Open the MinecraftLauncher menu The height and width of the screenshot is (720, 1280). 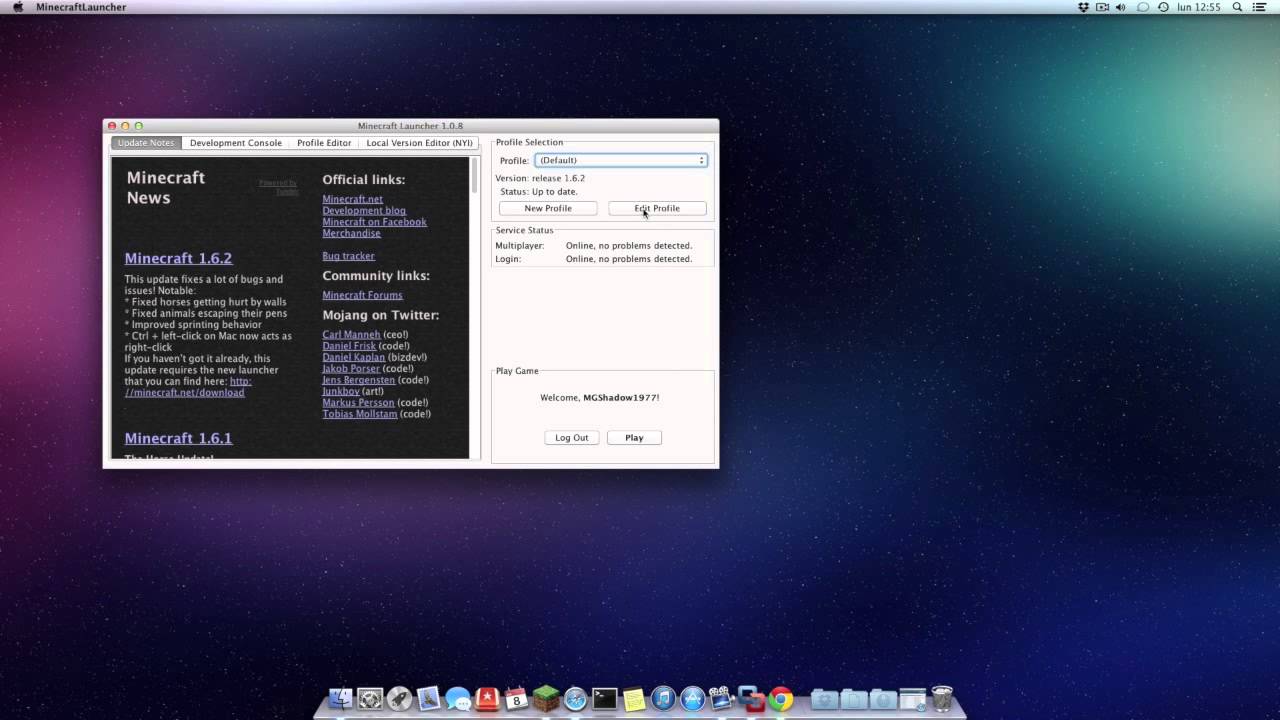[81, 7]
